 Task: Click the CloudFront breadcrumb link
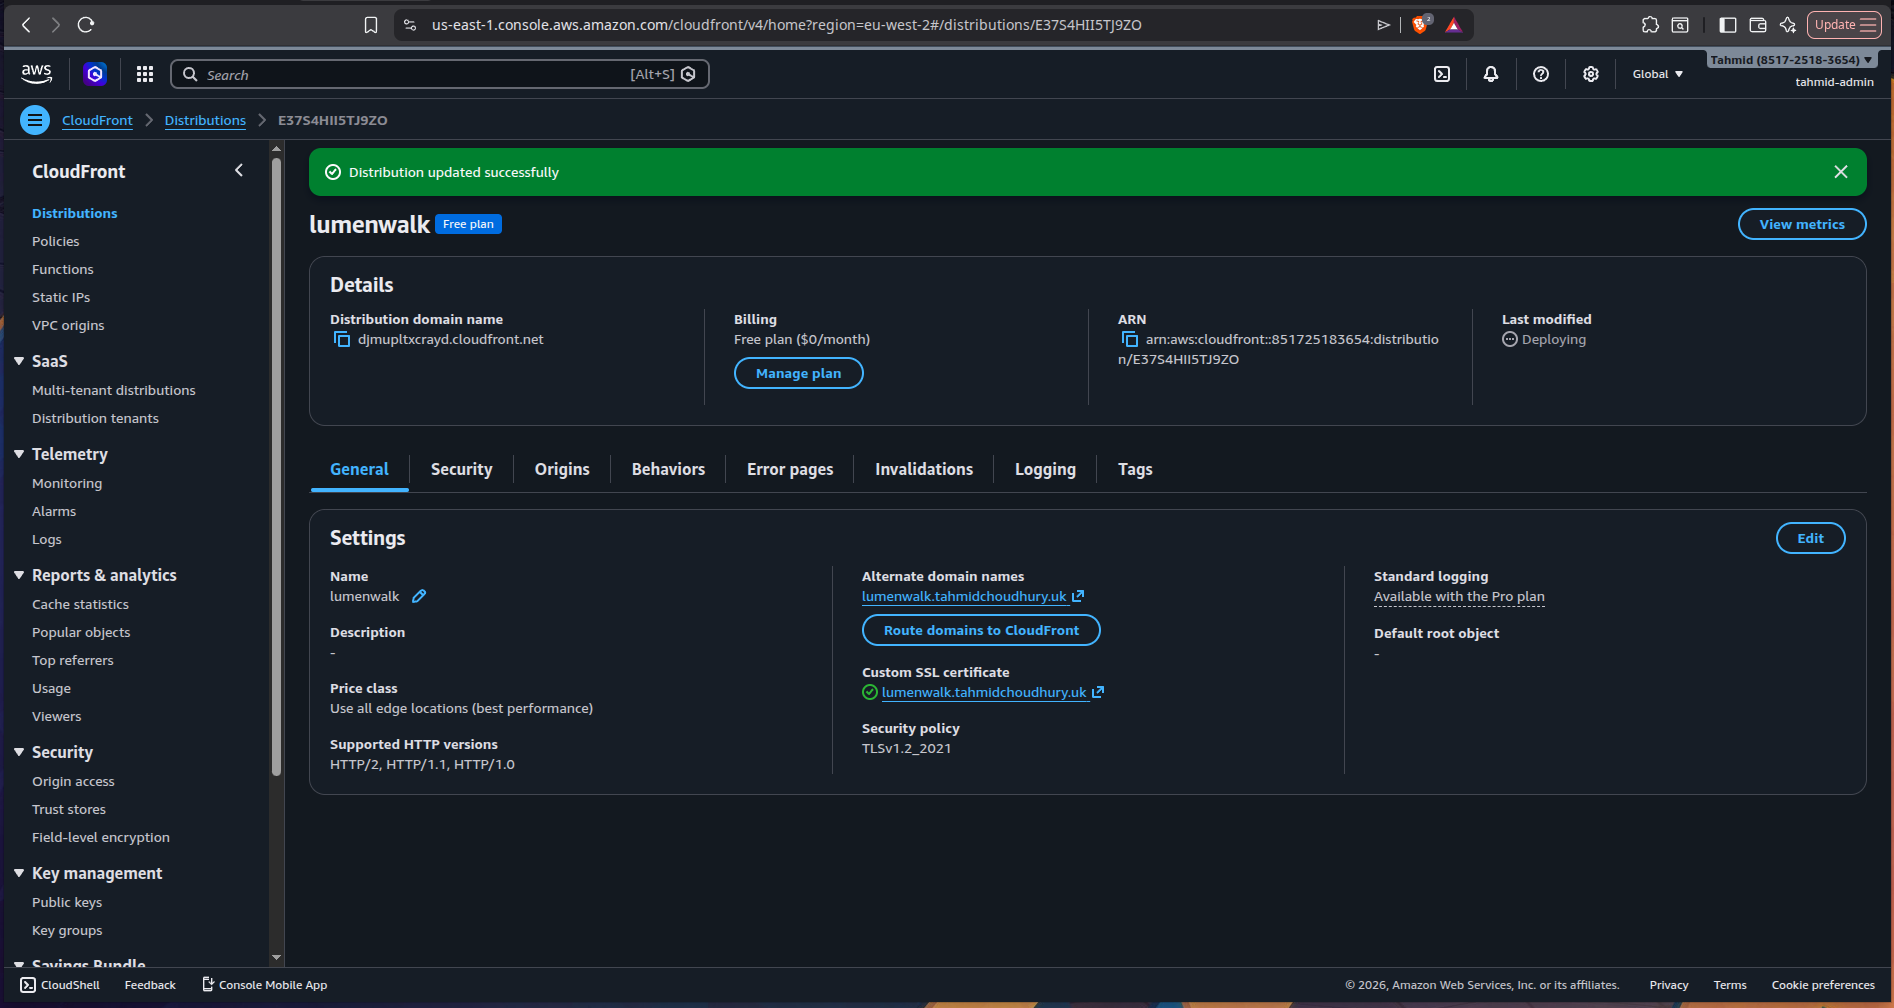point(97,120)
